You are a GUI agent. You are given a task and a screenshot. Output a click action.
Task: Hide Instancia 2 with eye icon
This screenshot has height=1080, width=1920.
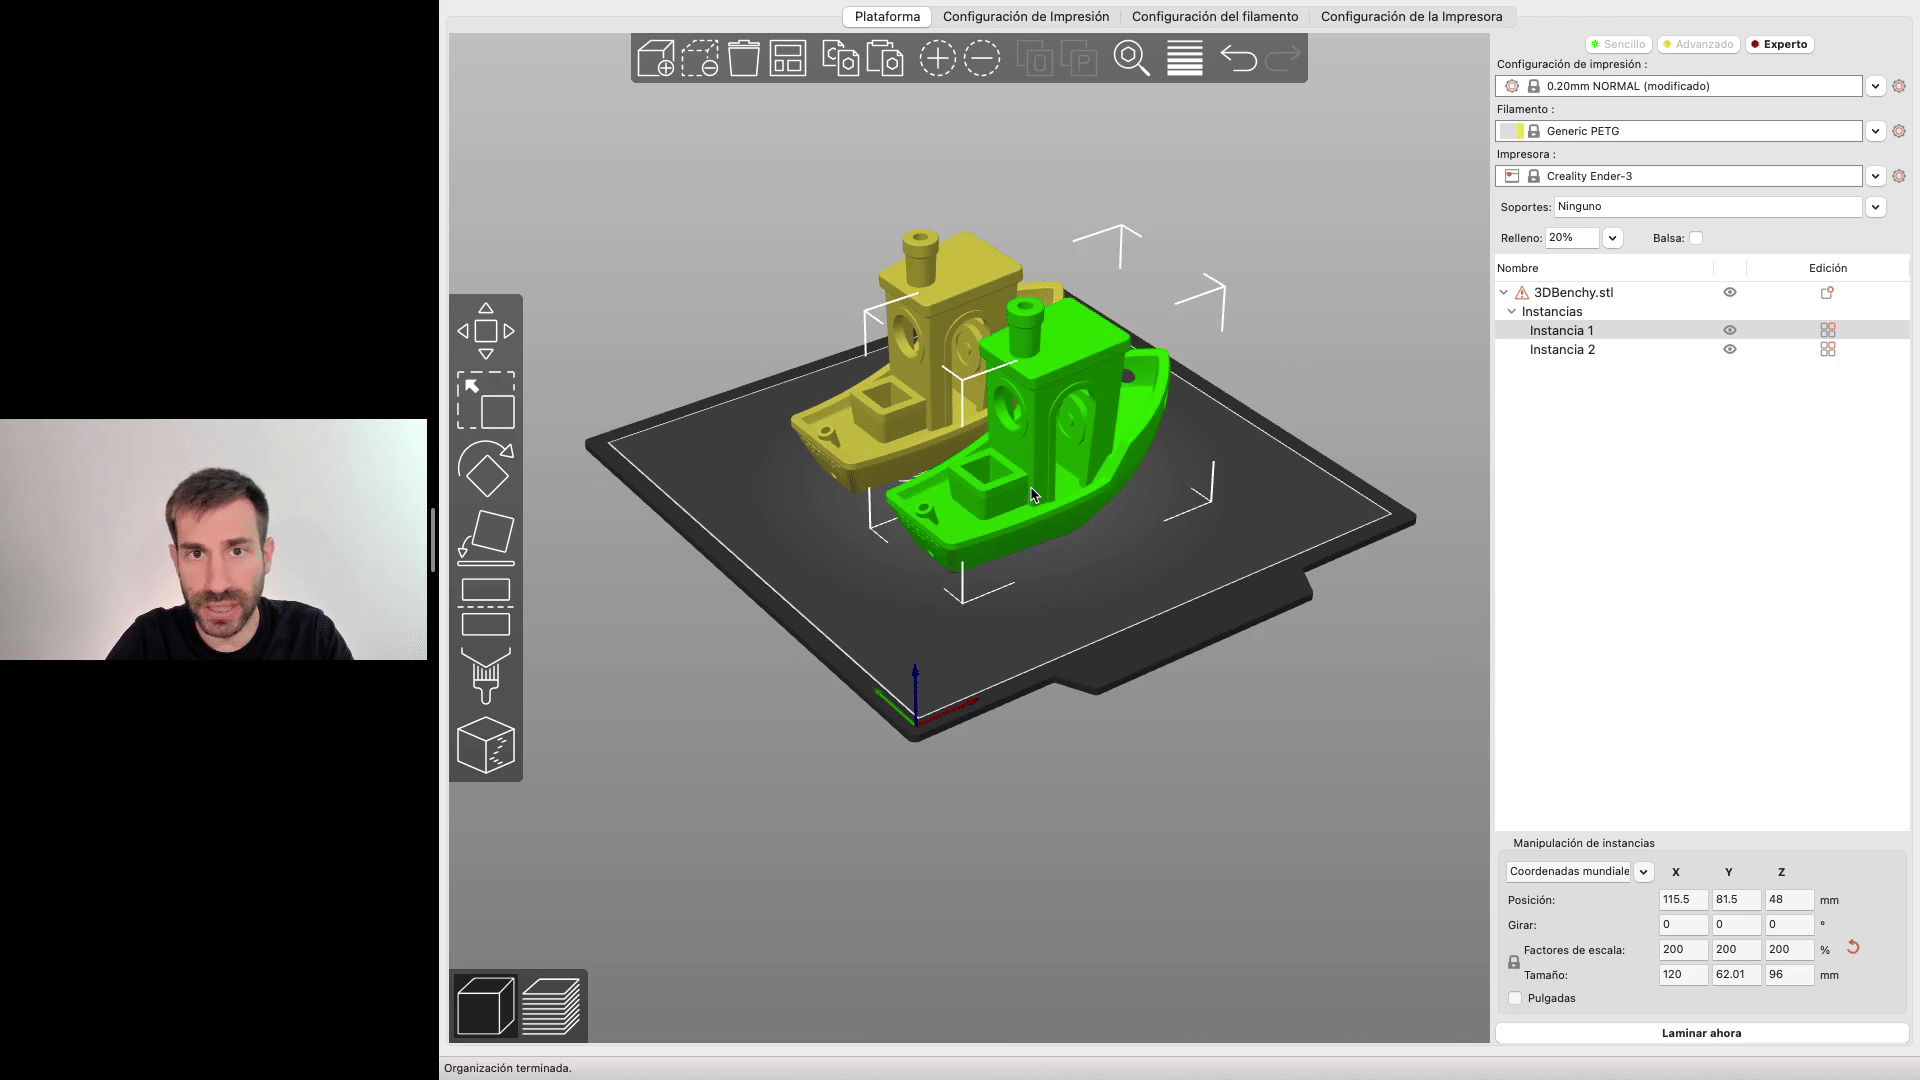coord(1729,349)
